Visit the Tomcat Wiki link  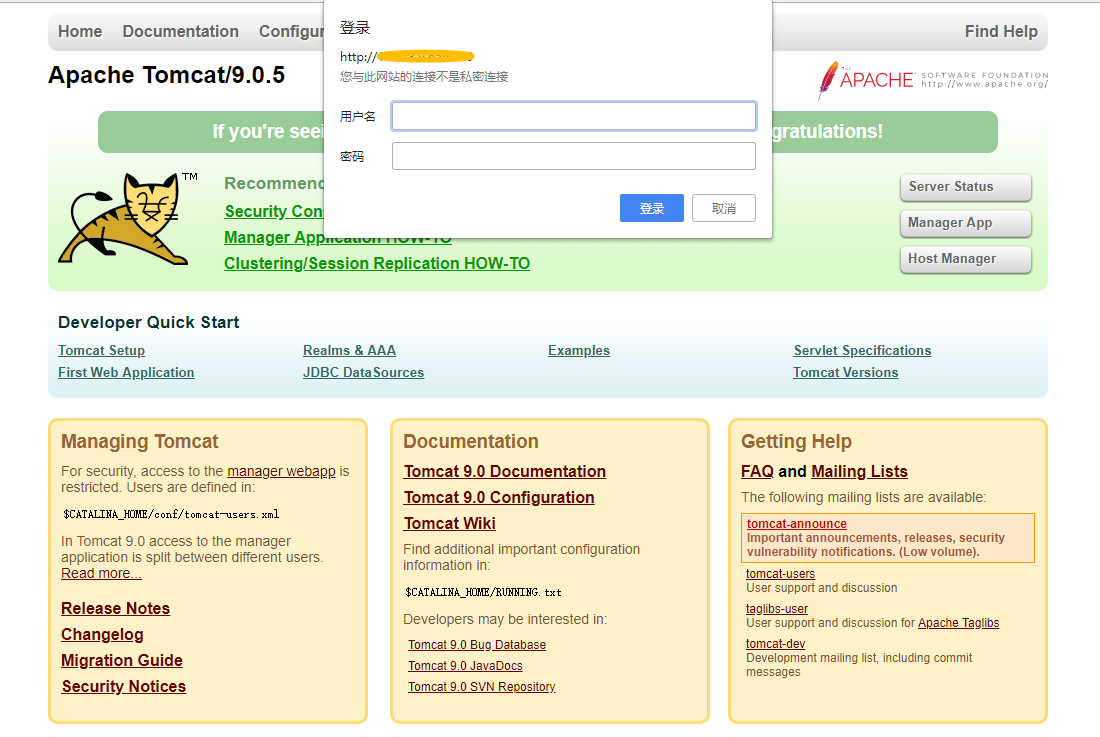click(x=450, y=524)
